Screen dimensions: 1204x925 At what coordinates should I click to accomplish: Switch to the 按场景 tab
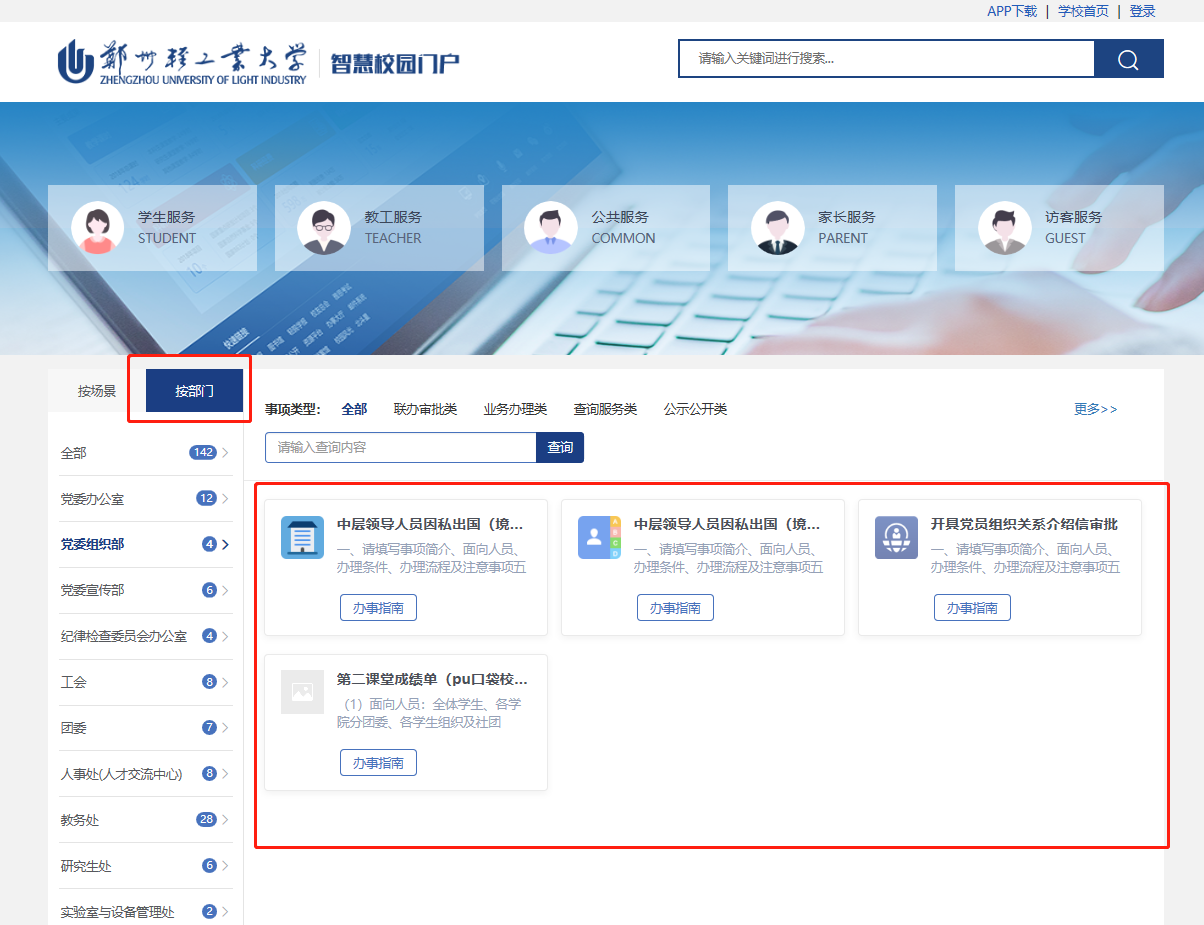(97, 391)
